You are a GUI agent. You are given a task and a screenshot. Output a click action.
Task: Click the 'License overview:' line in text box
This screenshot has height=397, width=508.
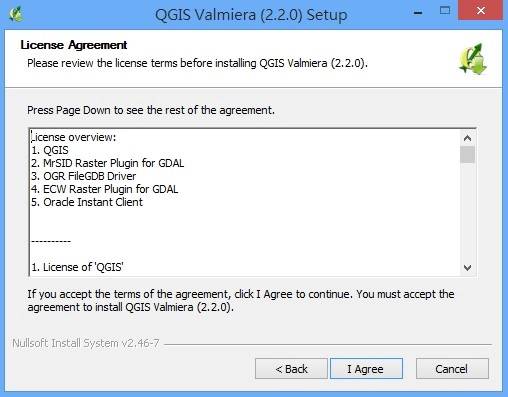tap(74, 137)
